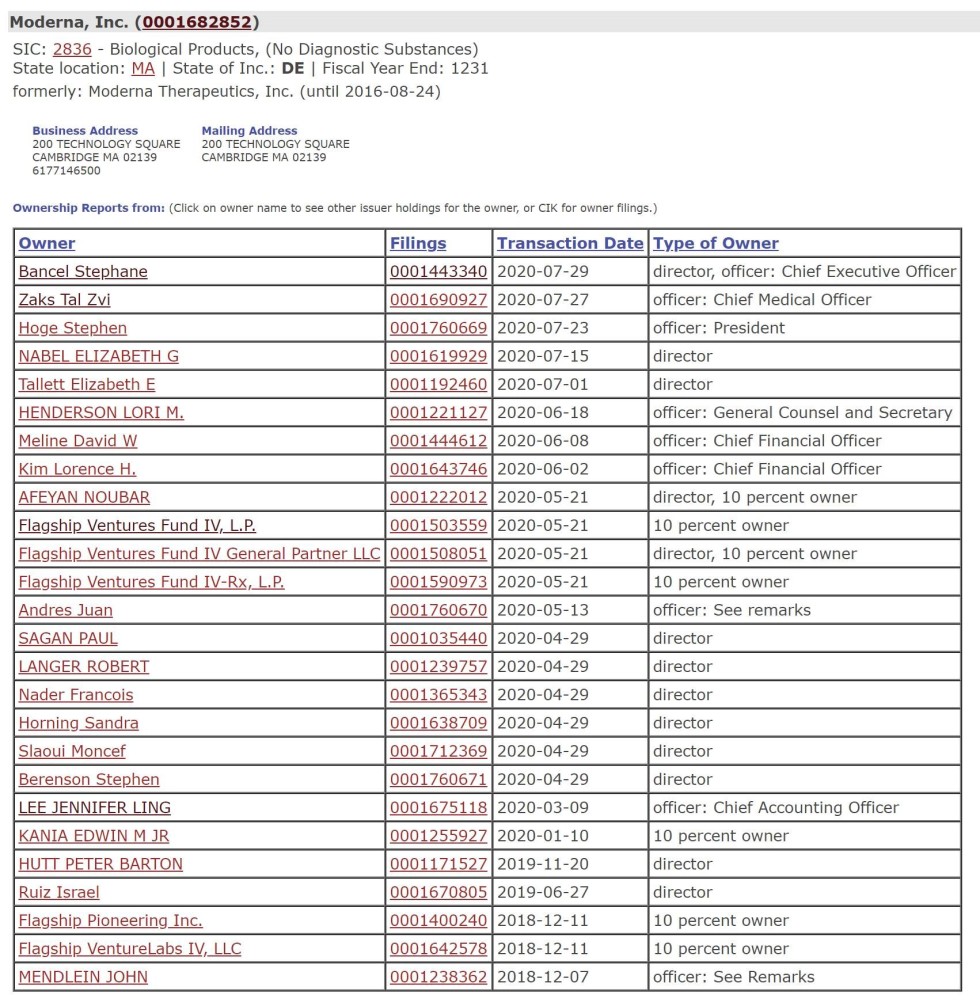Open filings CIK 0001238362

click(438, 977)
